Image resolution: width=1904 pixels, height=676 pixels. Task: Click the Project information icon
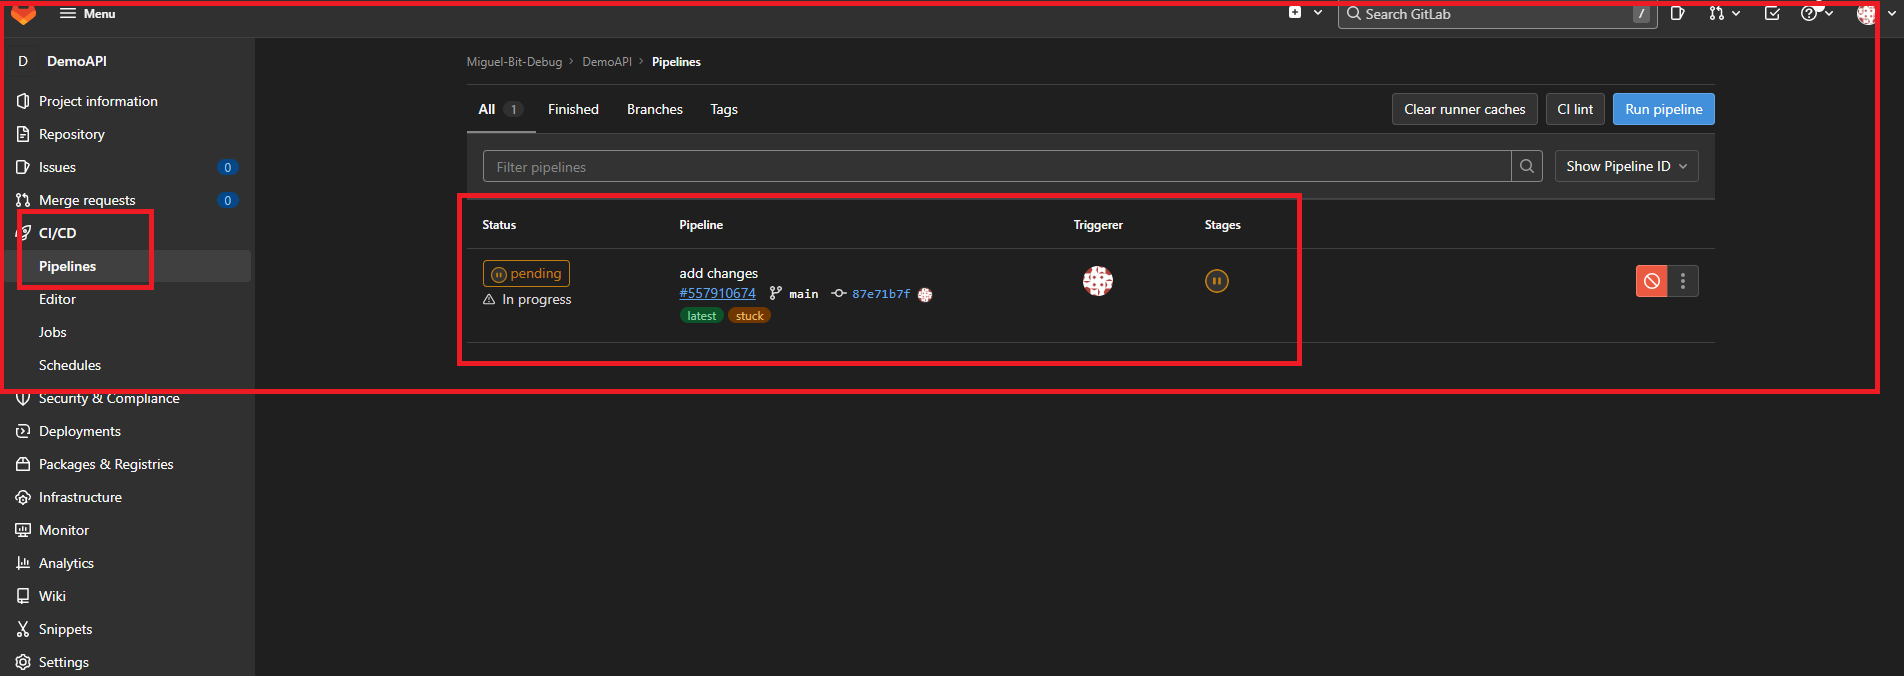23,101
